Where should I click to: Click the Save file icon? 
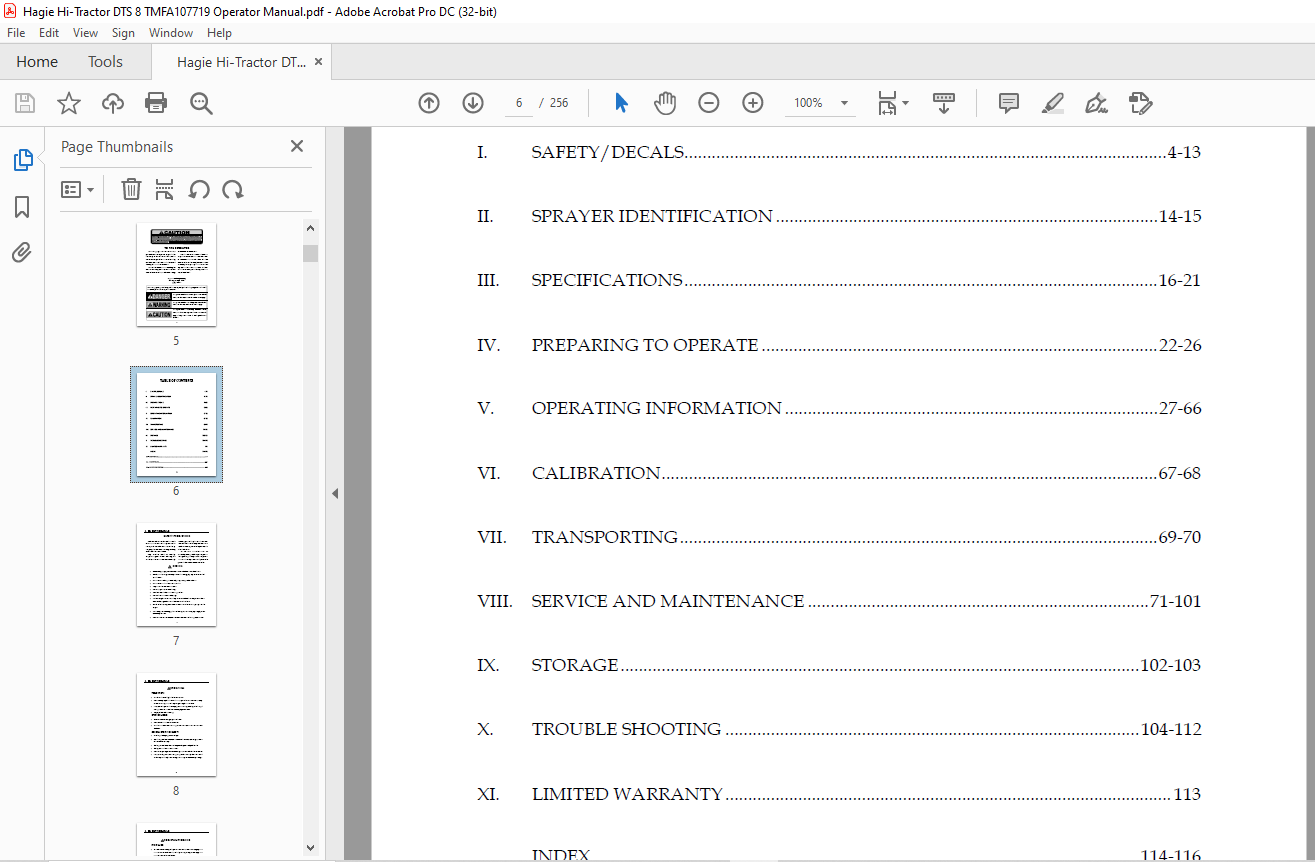25,103
